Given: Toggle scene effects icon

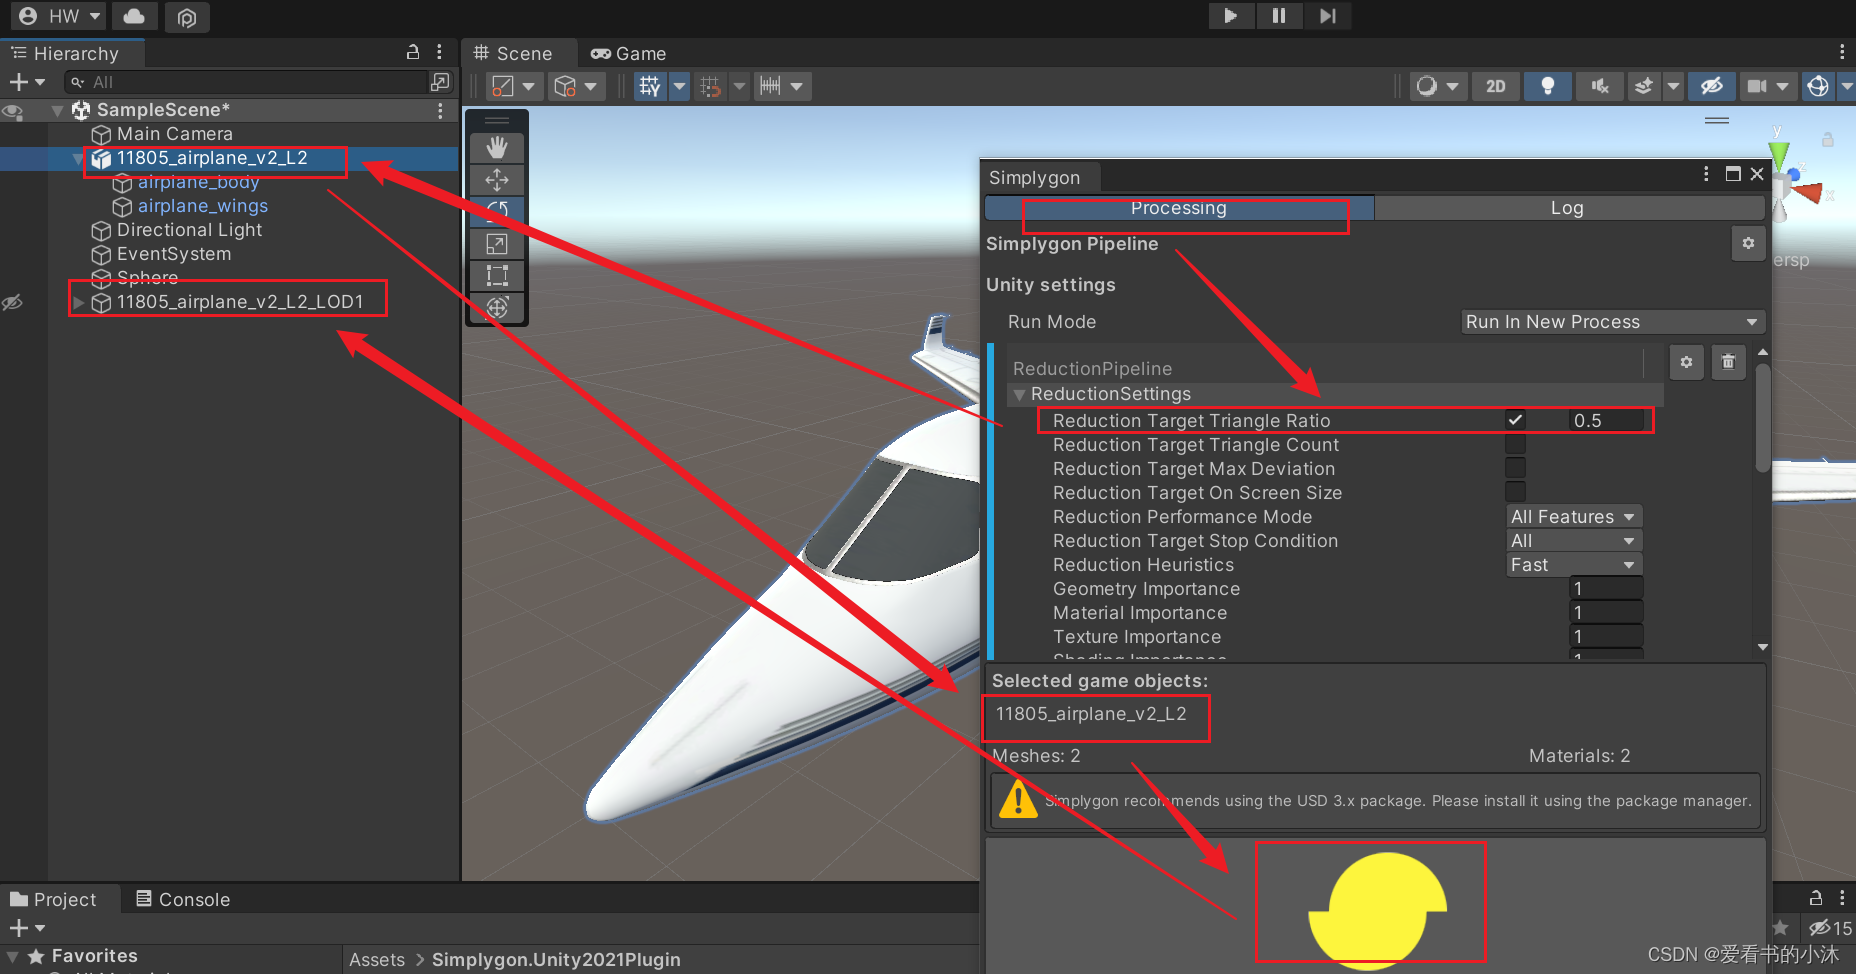Looking at the screenshot, I should (1643, 87).
